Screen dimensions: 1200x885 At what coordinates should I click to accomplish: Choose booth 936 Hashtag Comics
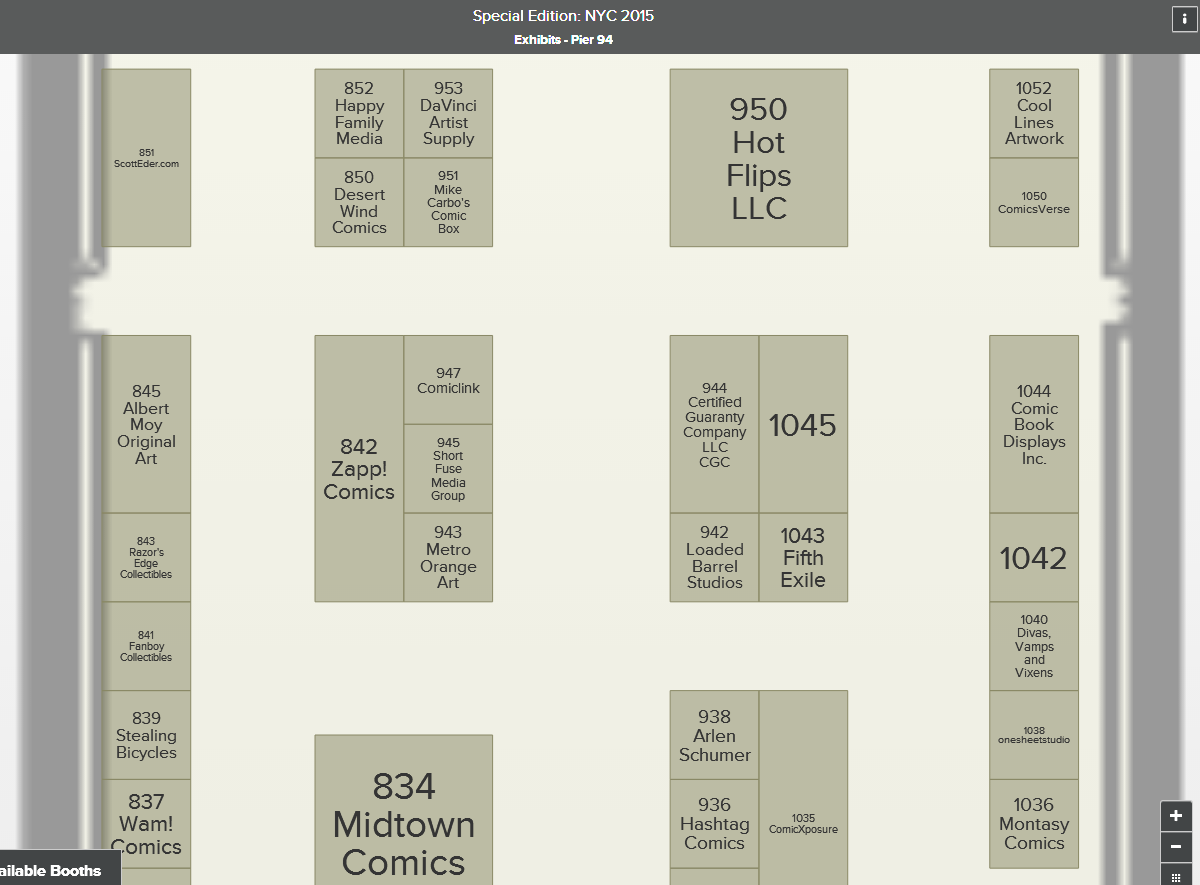(714, 824)
